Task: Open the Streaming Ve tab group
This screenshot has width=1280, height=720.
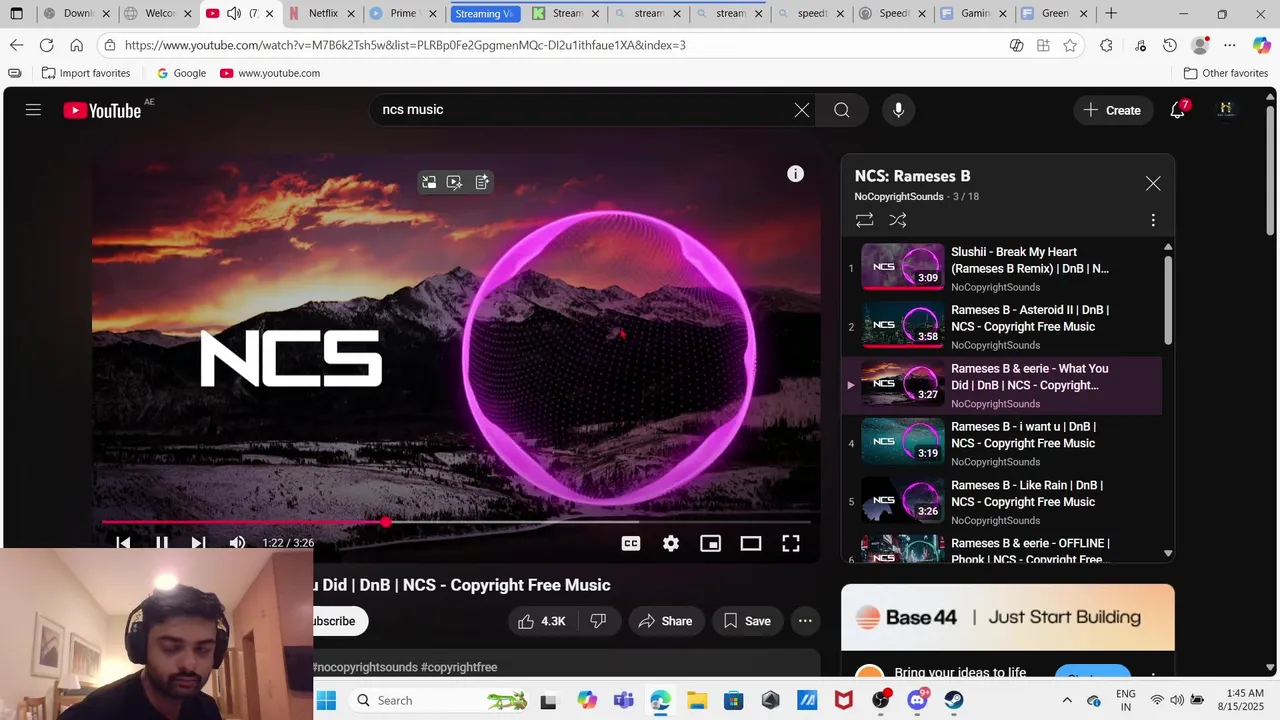Action: [485, 14]
